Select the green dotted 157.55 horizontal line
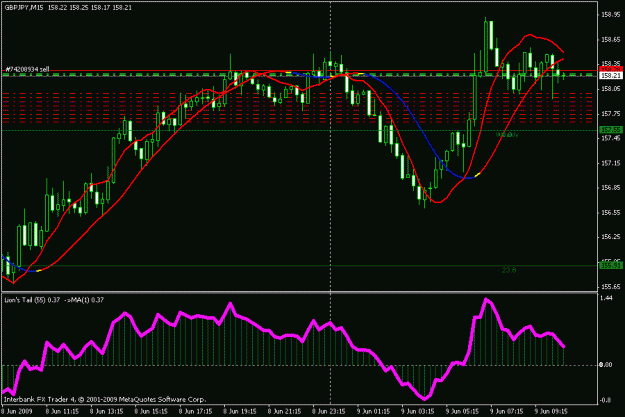Viewport: 625px width, 417px height. [x=300, y=130]
